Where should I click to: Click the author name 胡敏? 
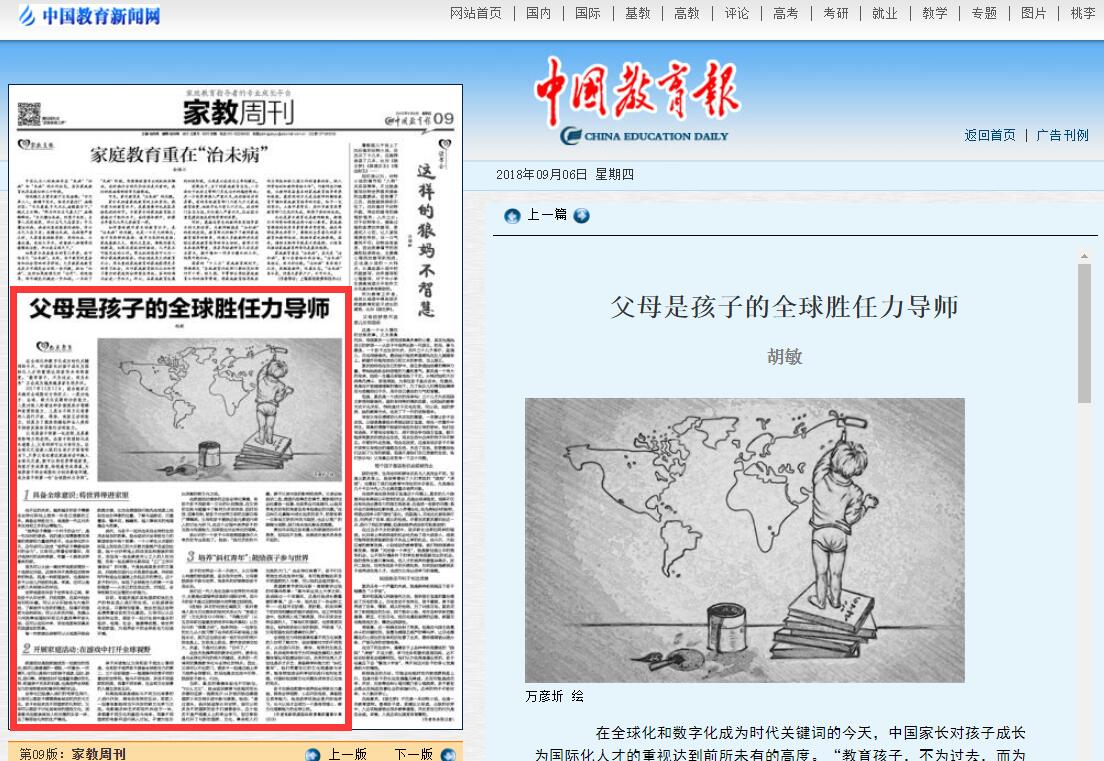pyautogui.click(x=784, y=357)
